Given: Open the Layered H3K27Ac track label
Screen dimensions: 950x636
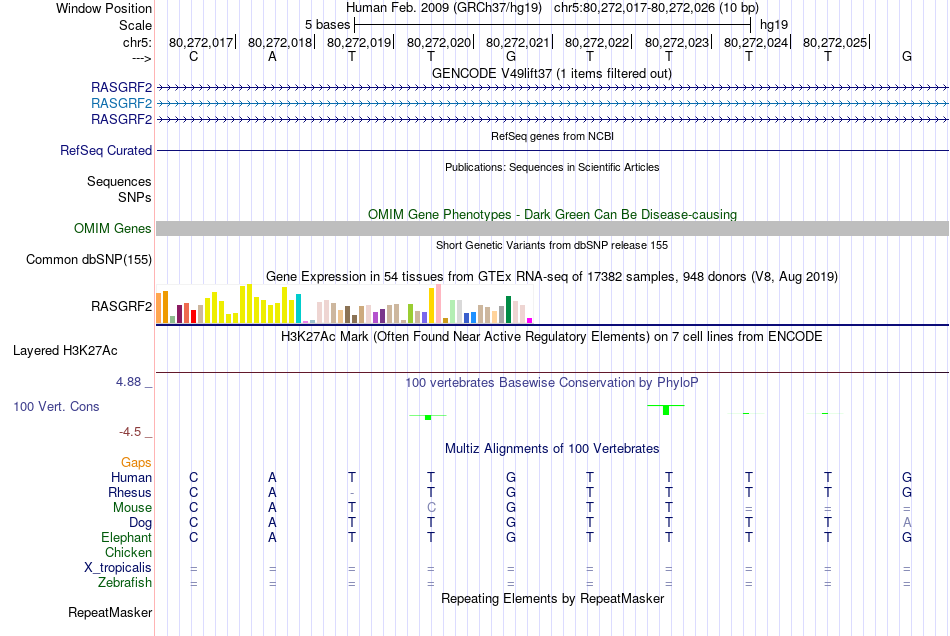Looking at the screenshot, I should pos(65,351).
